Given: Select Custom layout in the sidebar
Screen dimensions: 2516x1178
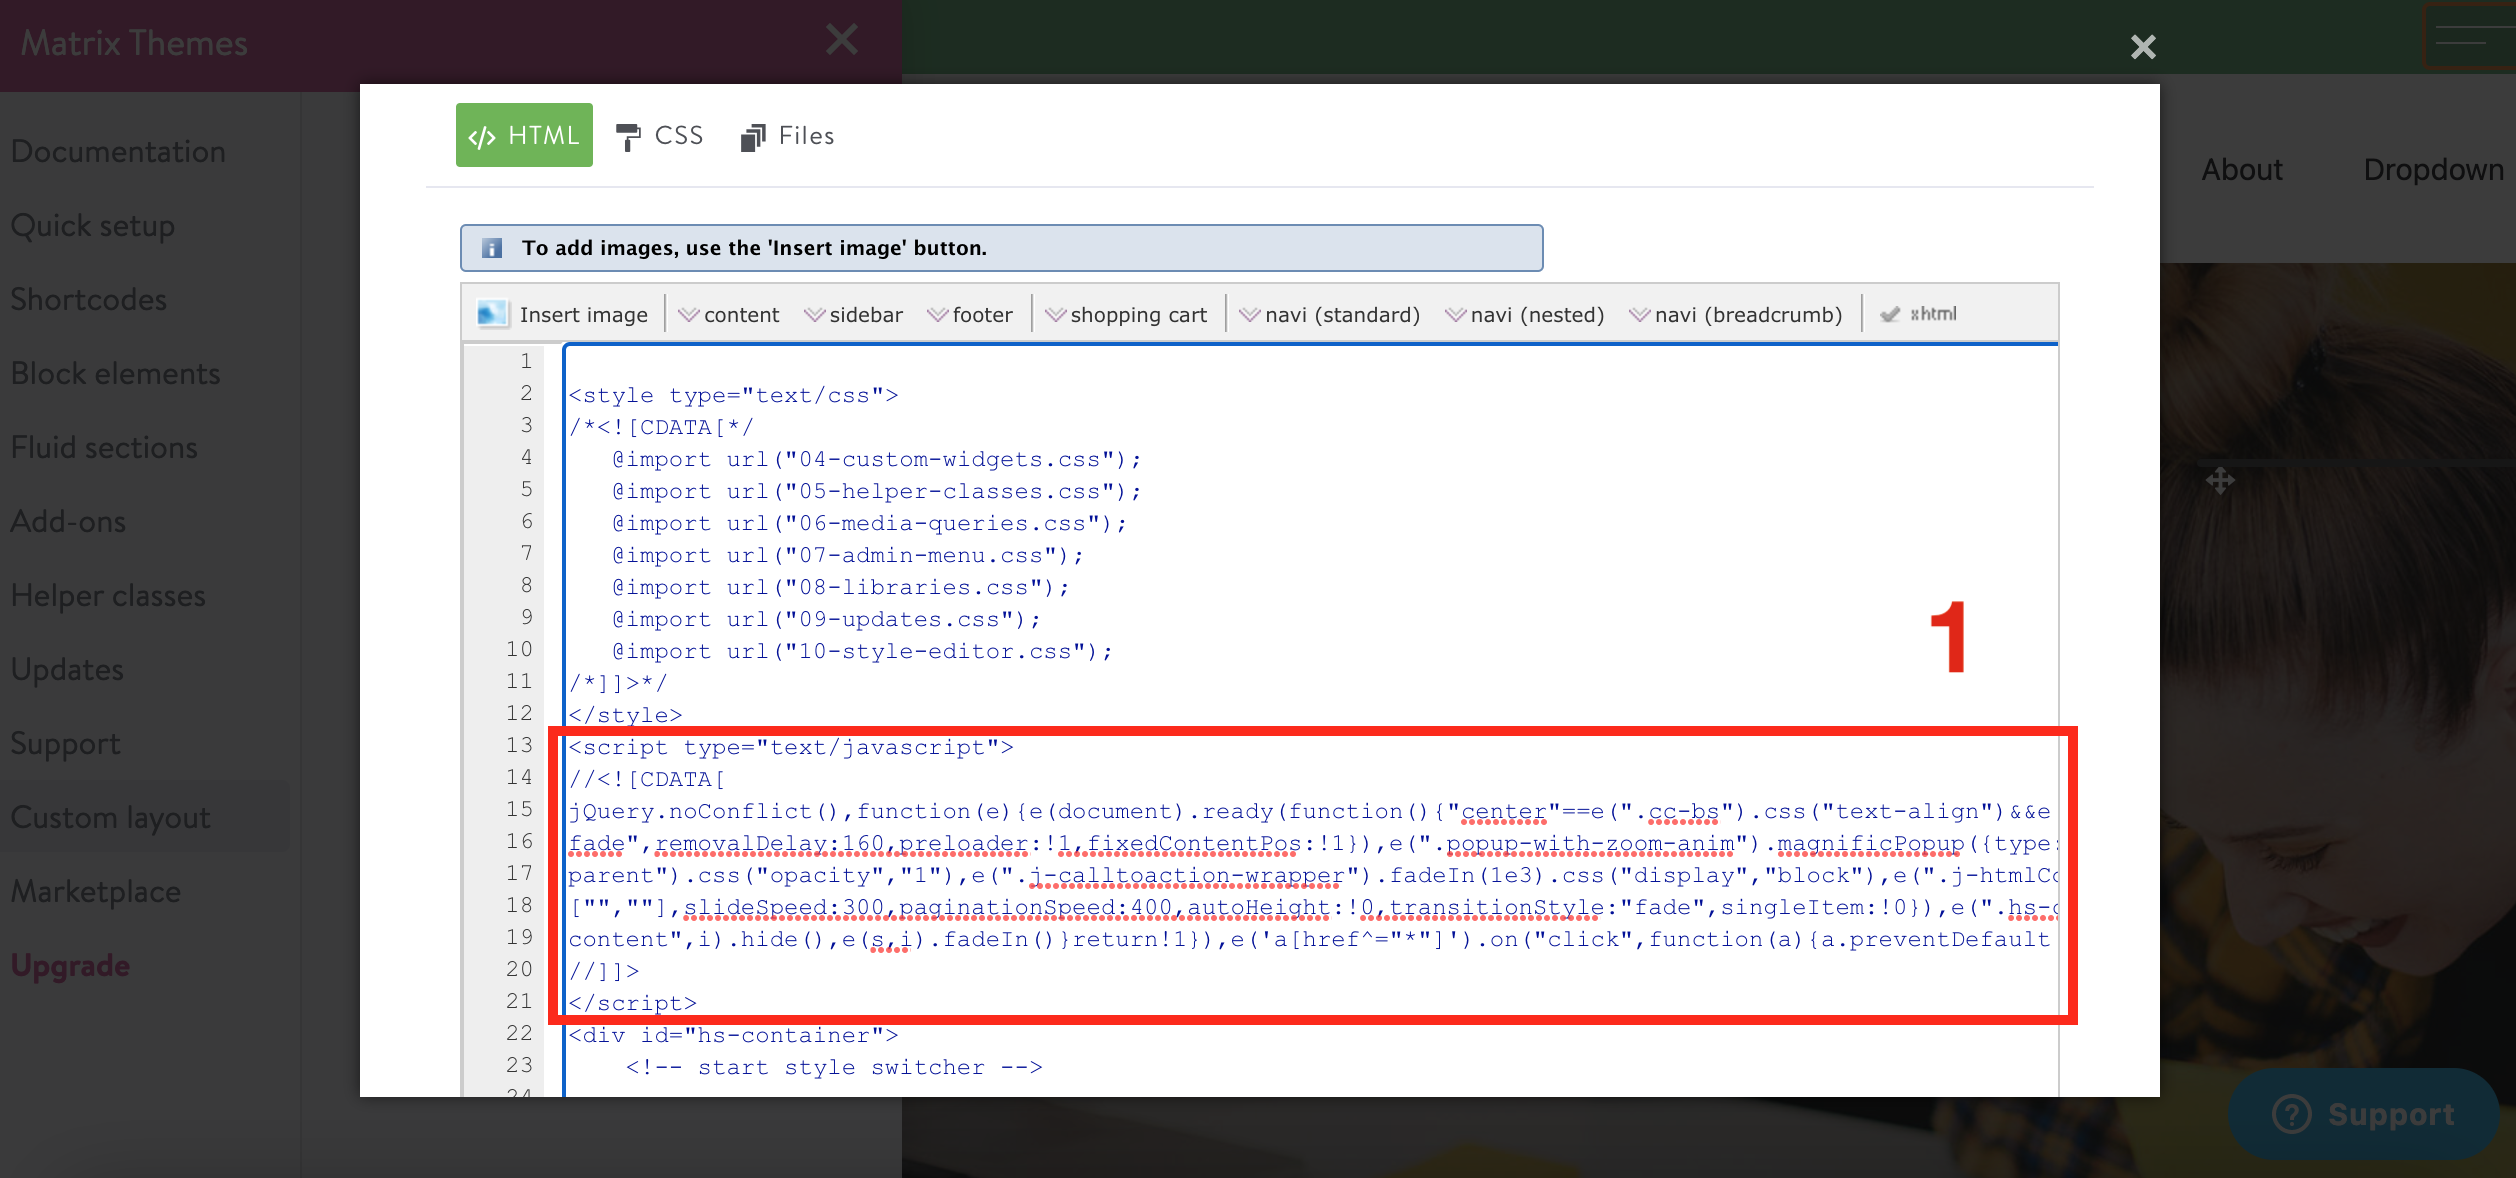Looking at the screenshot, I should [x=110, y=816].
